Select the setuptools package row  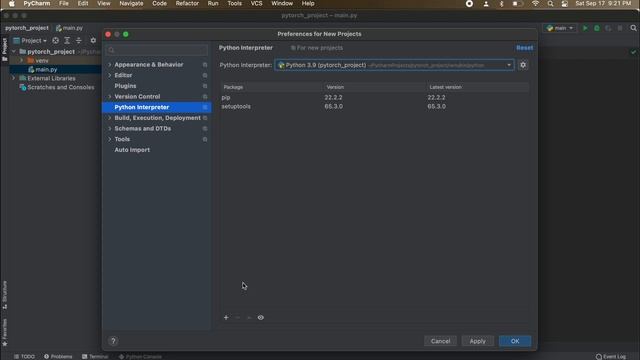[375, 107]
